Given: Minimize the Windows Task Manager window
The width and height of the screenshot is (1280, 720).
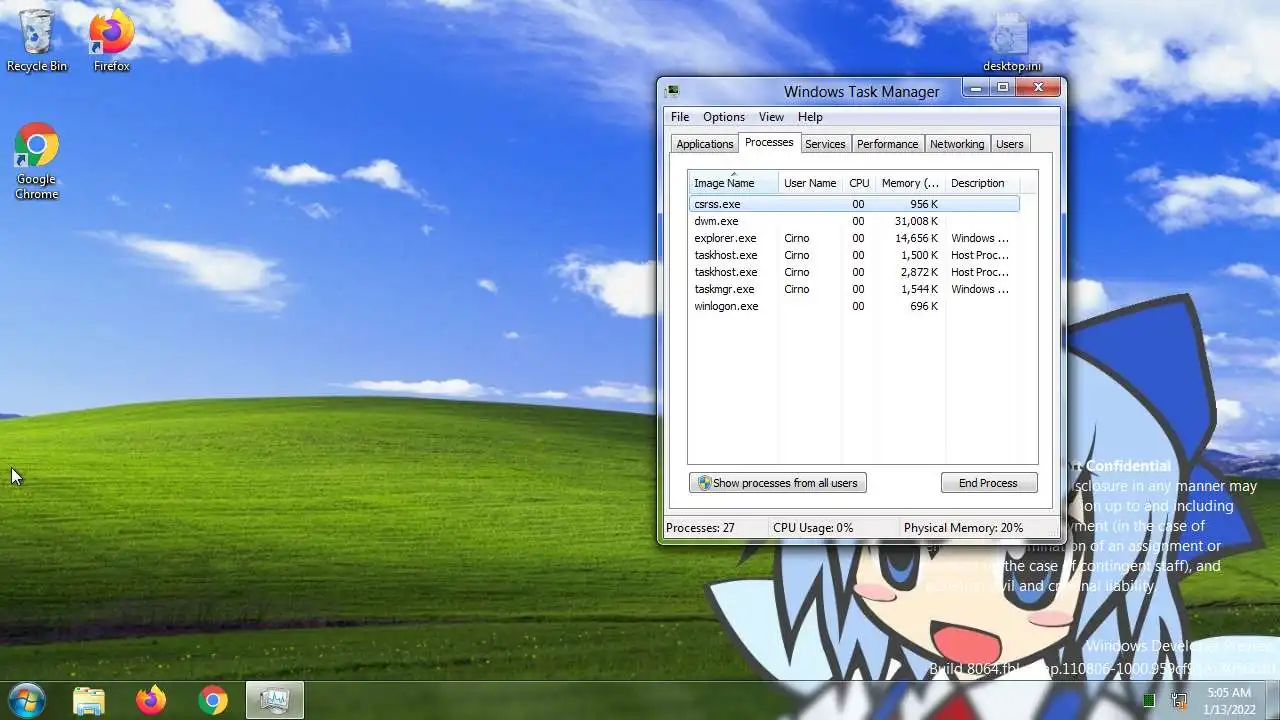Looking at the screenshot, I should click(x=976, y=88).
